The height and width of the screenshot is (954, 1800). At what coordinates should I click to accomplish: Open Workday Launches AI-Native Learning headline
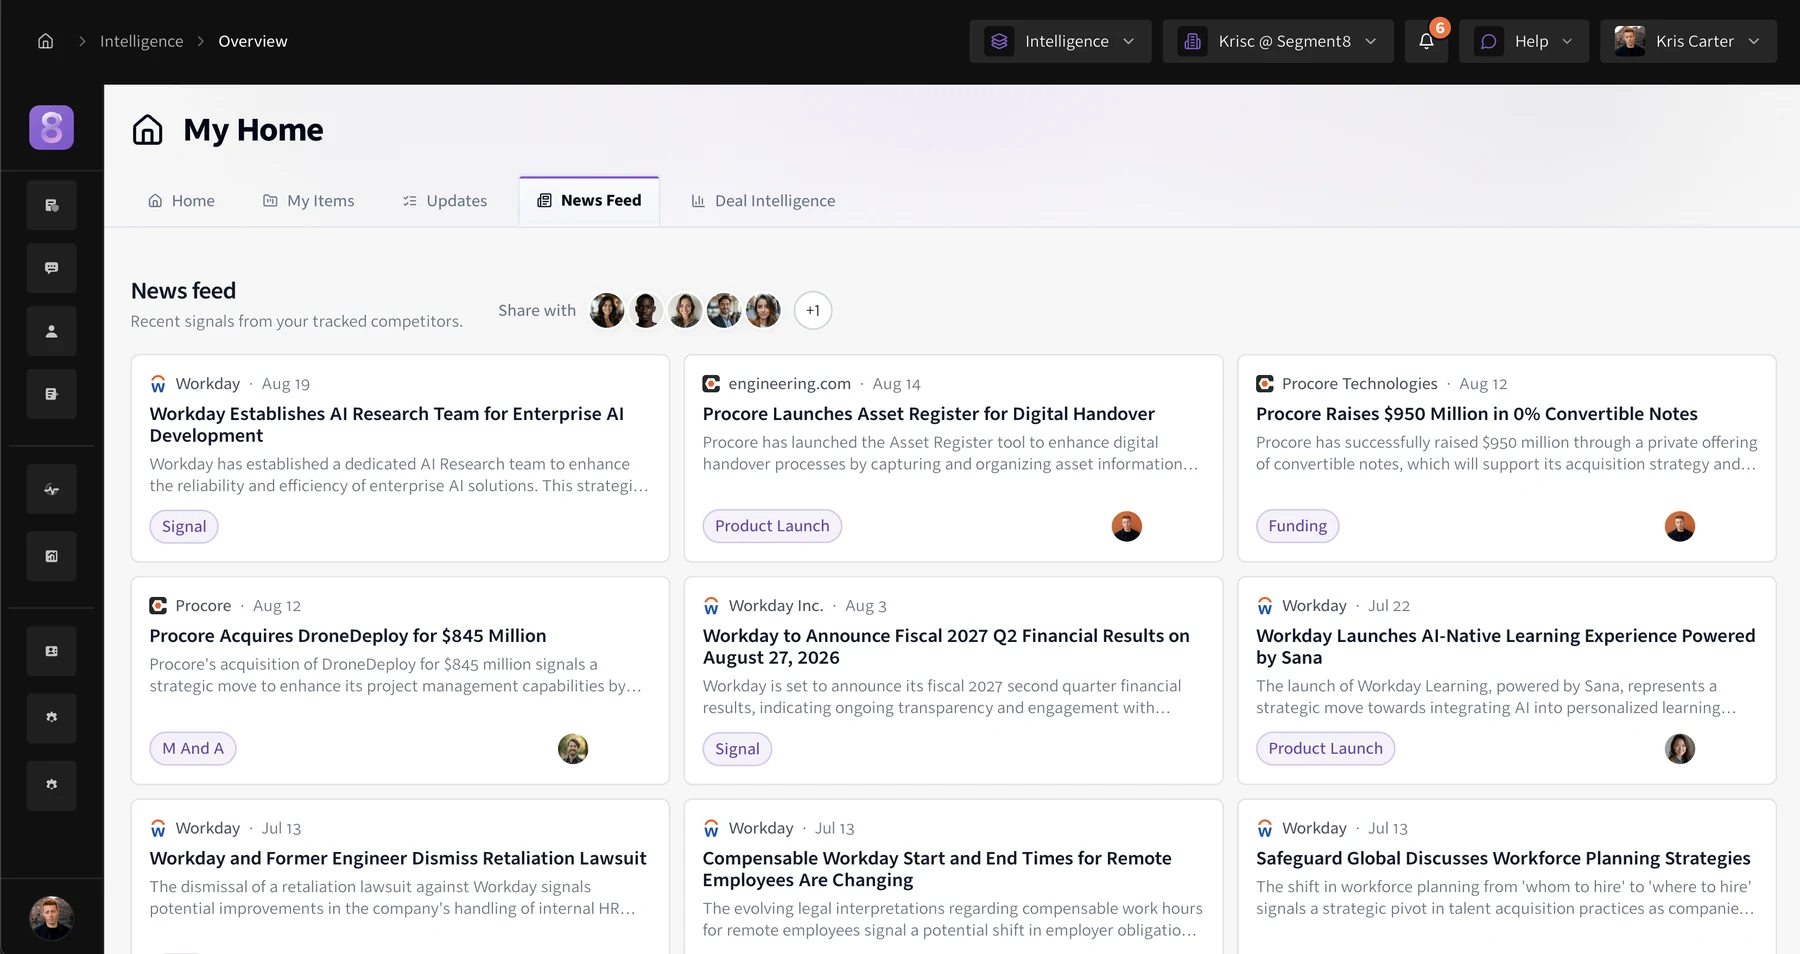(x=1505, y=647)
